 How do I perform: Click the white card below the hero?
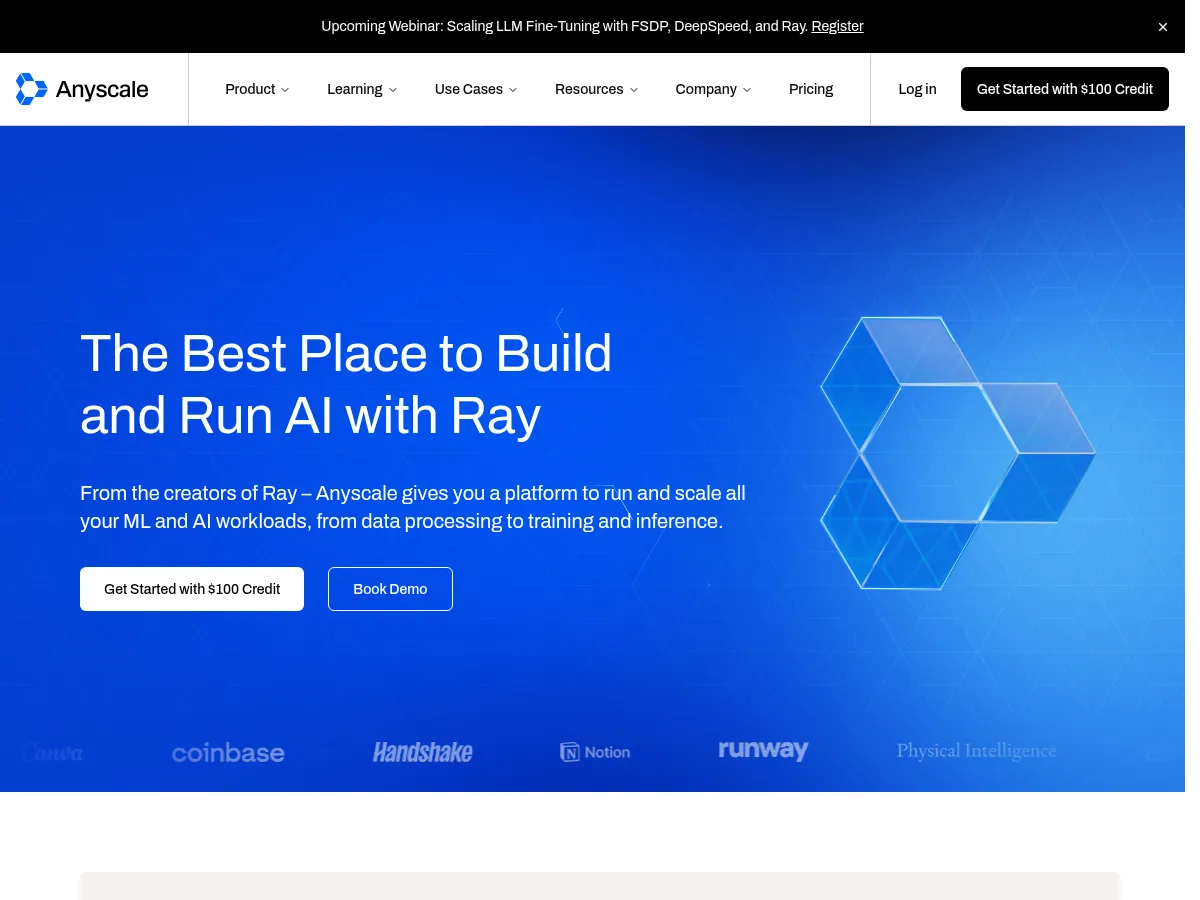pos(600,886)
